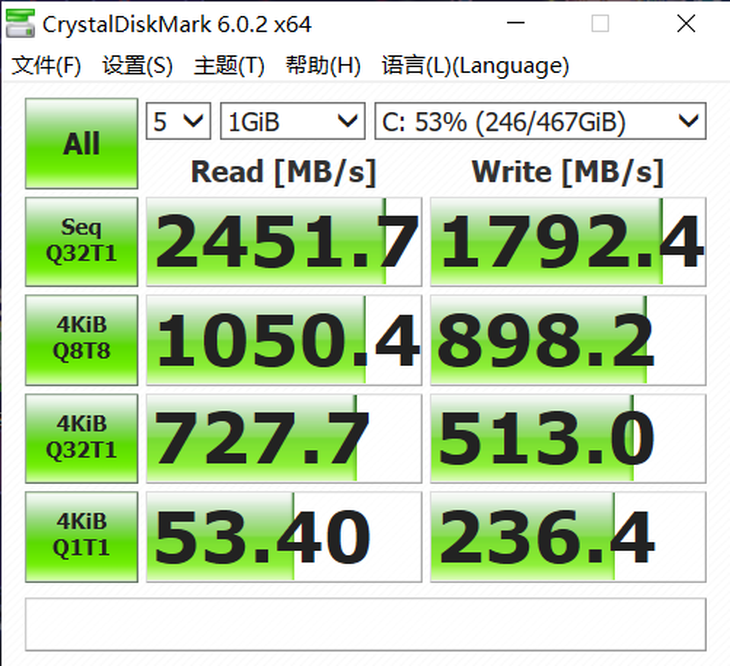The image size is (730, 666).
Task: Expand the drive selection dropdown C: 53%
Action: click(x=540, y=121)
